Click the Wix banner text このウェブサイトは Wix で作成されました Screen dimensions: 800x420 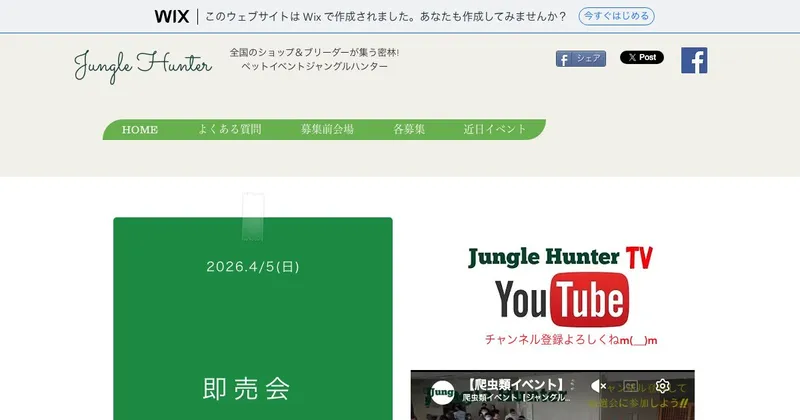tap(311, 16)
